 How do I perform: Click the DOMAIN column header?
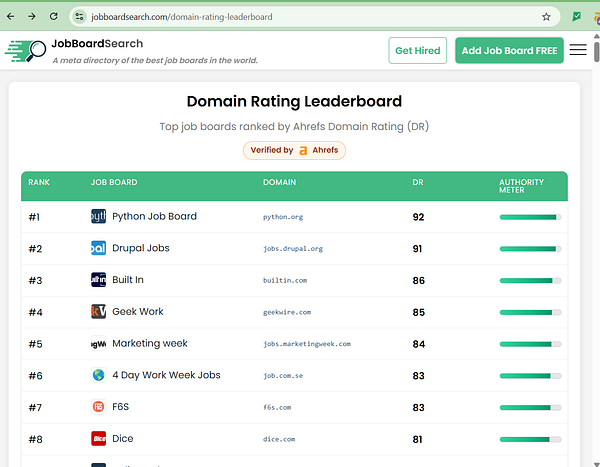[x=279, y=182]
